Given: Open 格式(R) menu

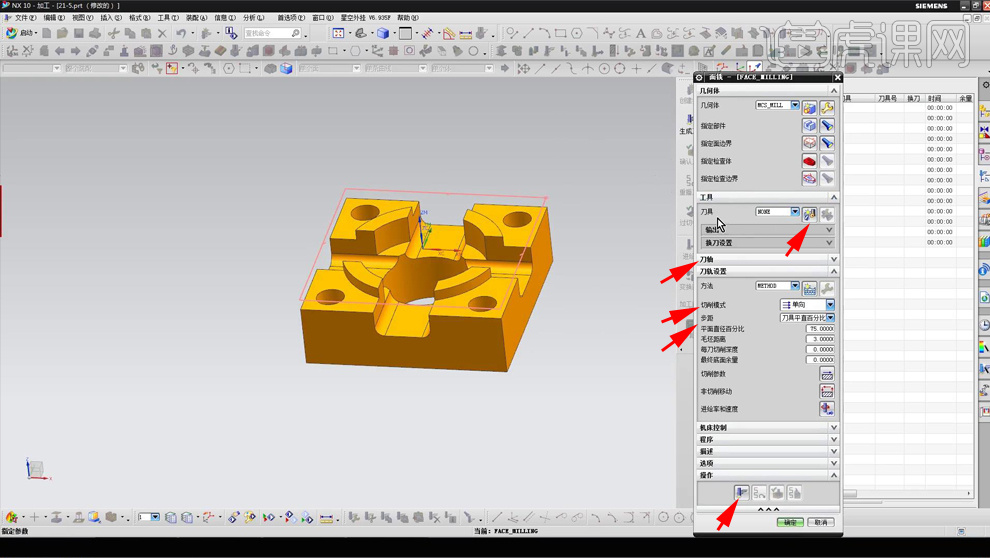Looking at the screenshot, I should [x=140, y=18].
